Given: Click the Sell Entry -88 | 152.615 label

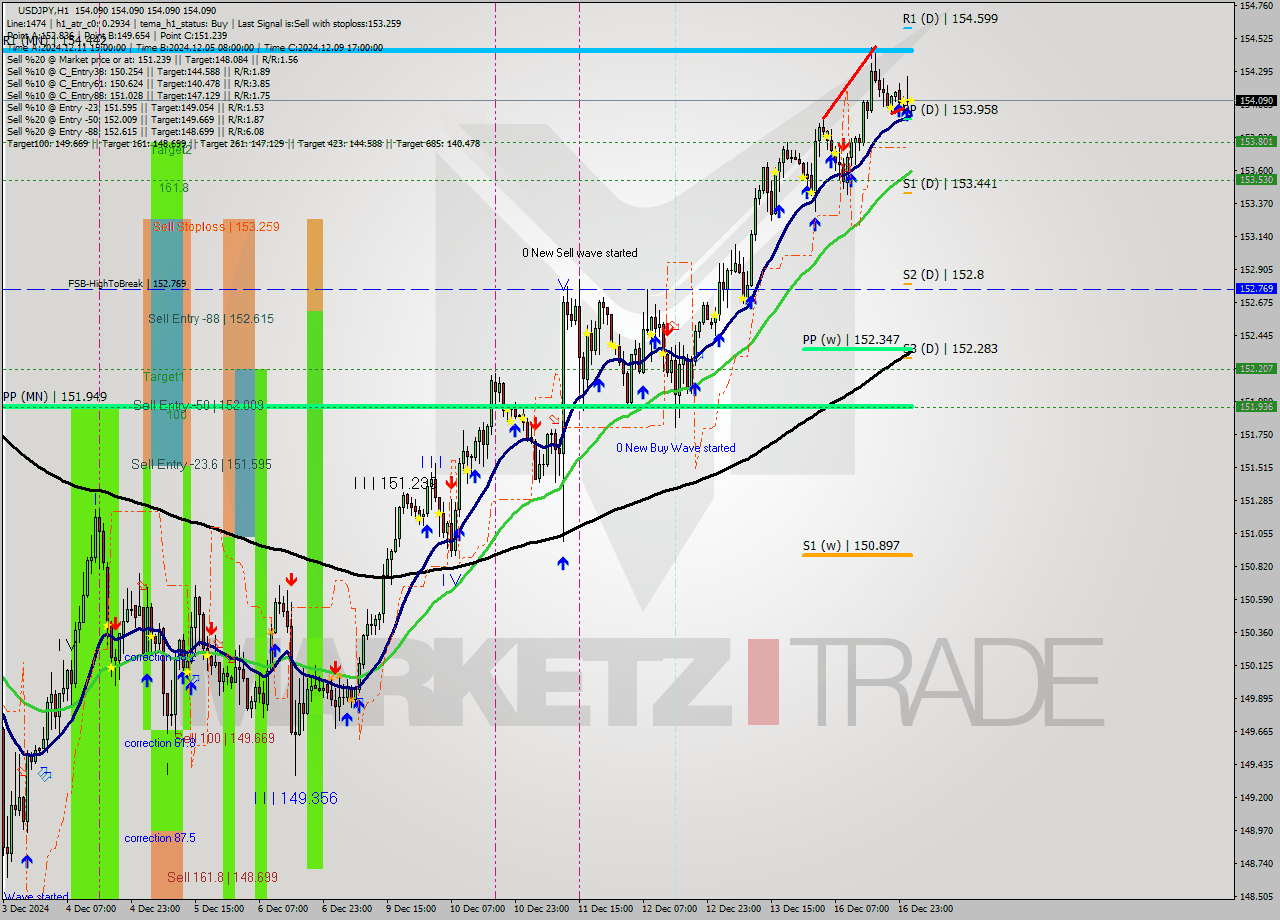Looking at the screenshot, I should (211, 319).
